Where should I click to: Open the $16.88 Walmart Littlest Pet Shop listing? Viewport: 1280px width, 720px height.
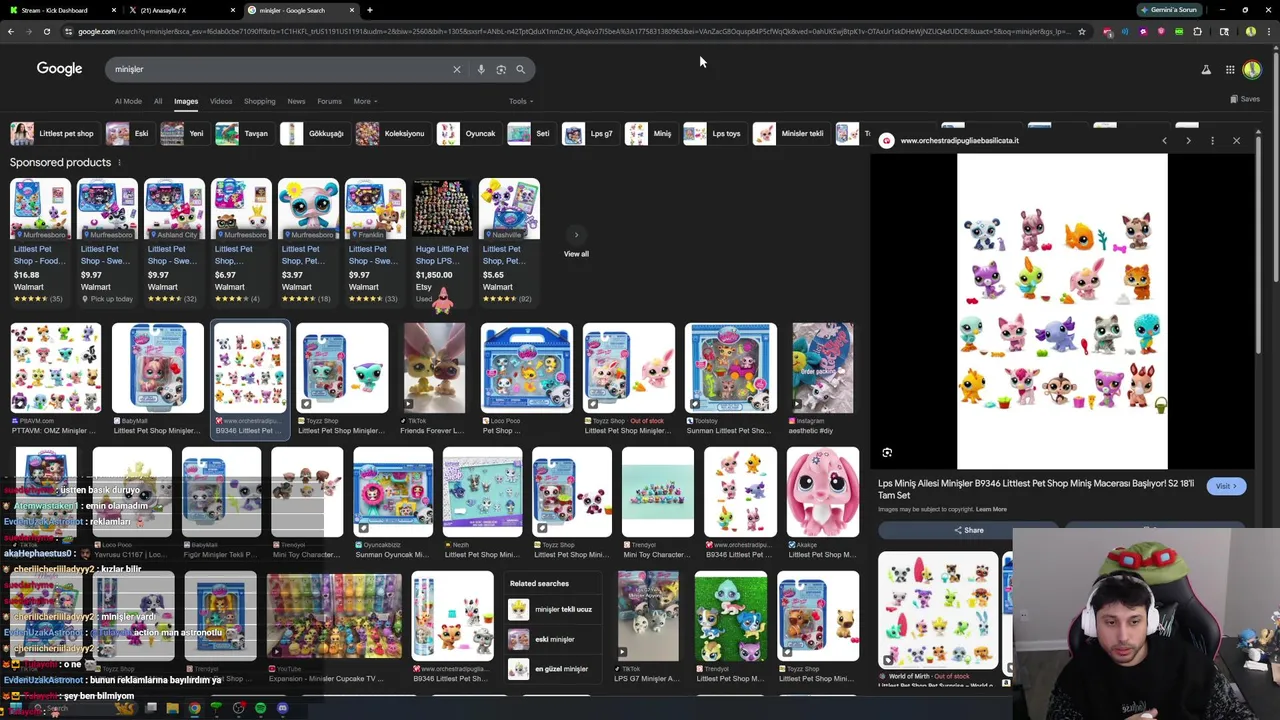coord(40,241)
